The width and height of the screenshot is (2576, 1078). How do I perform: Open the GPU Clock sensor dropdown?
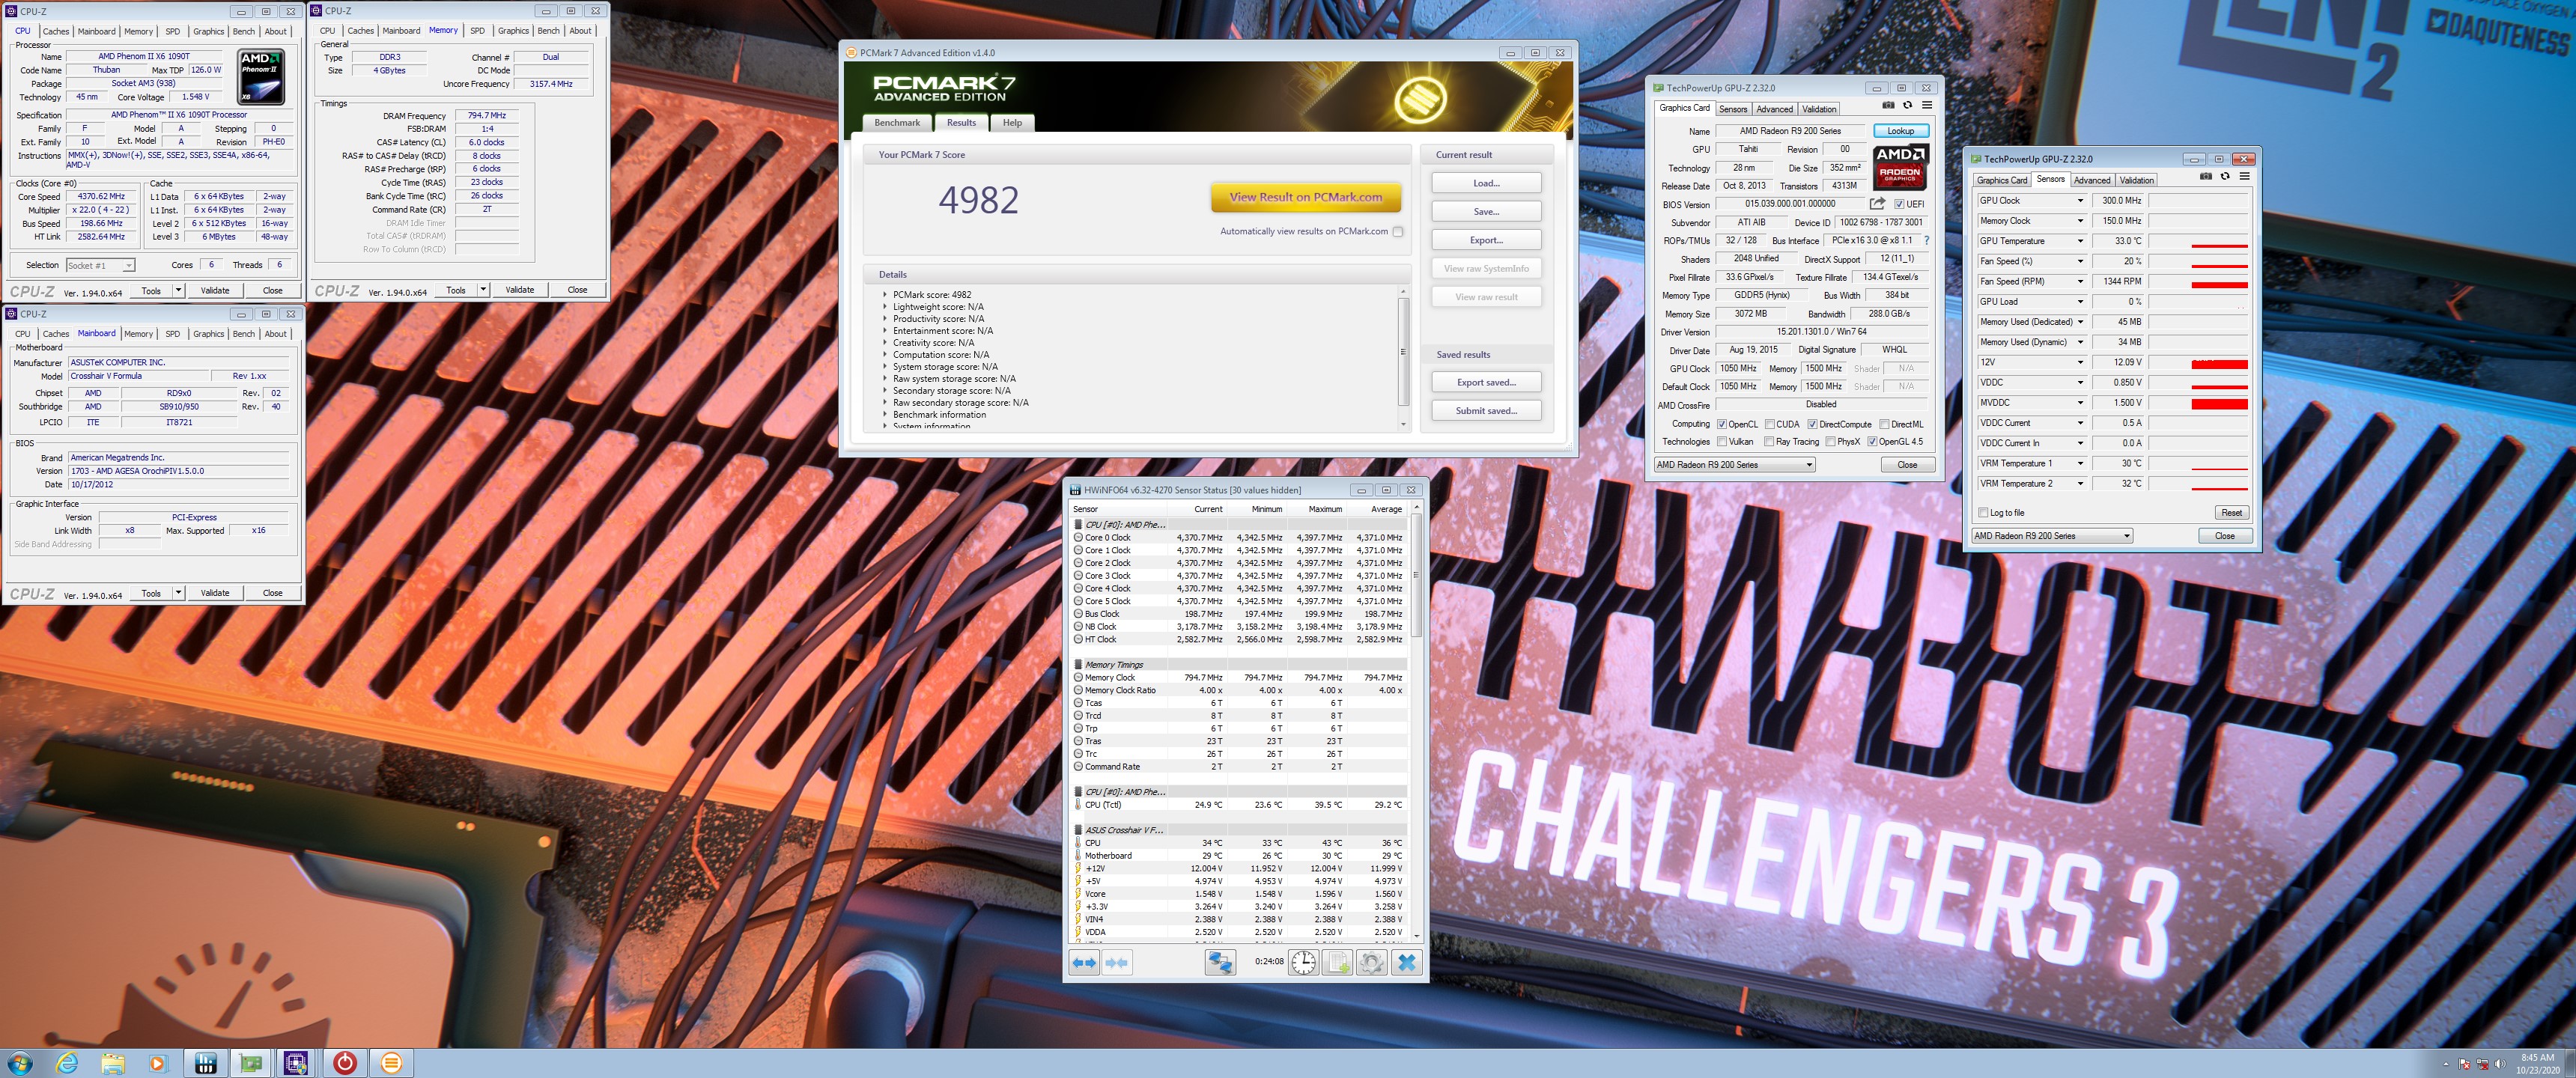pos(2081,201)
